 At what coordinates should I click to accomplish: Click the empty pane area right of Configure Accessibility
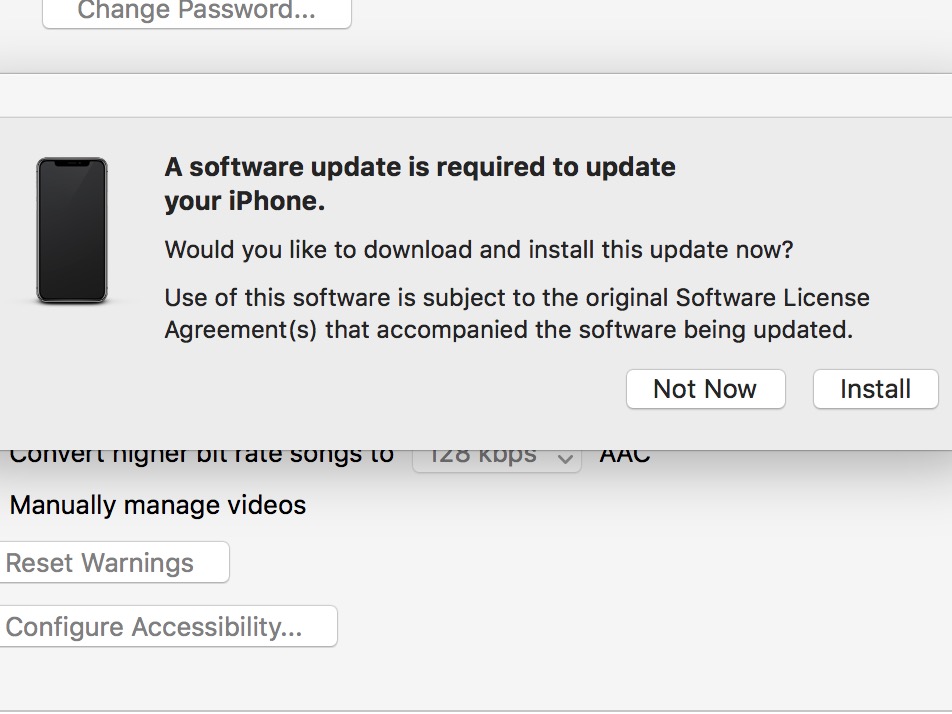644,626
